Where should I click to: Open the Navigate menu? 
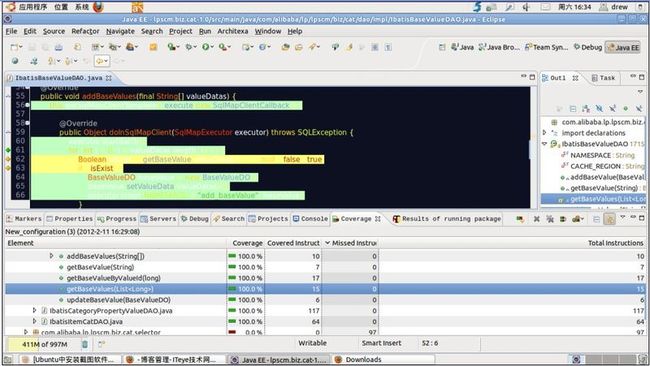click(x=120, y=31)
